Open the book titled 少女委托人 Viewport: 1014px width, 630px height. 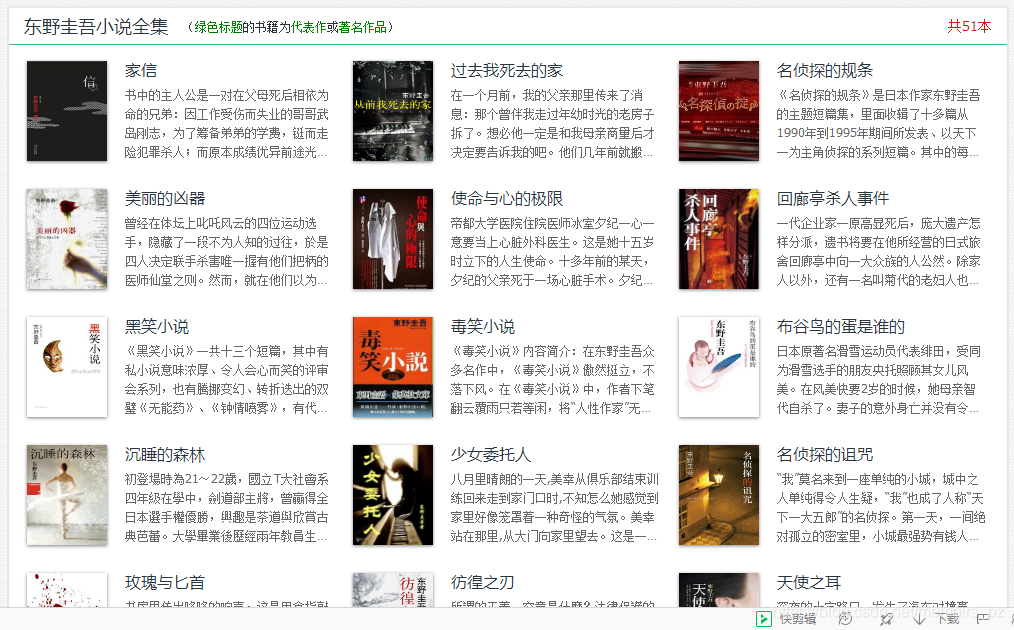[491, 455]
